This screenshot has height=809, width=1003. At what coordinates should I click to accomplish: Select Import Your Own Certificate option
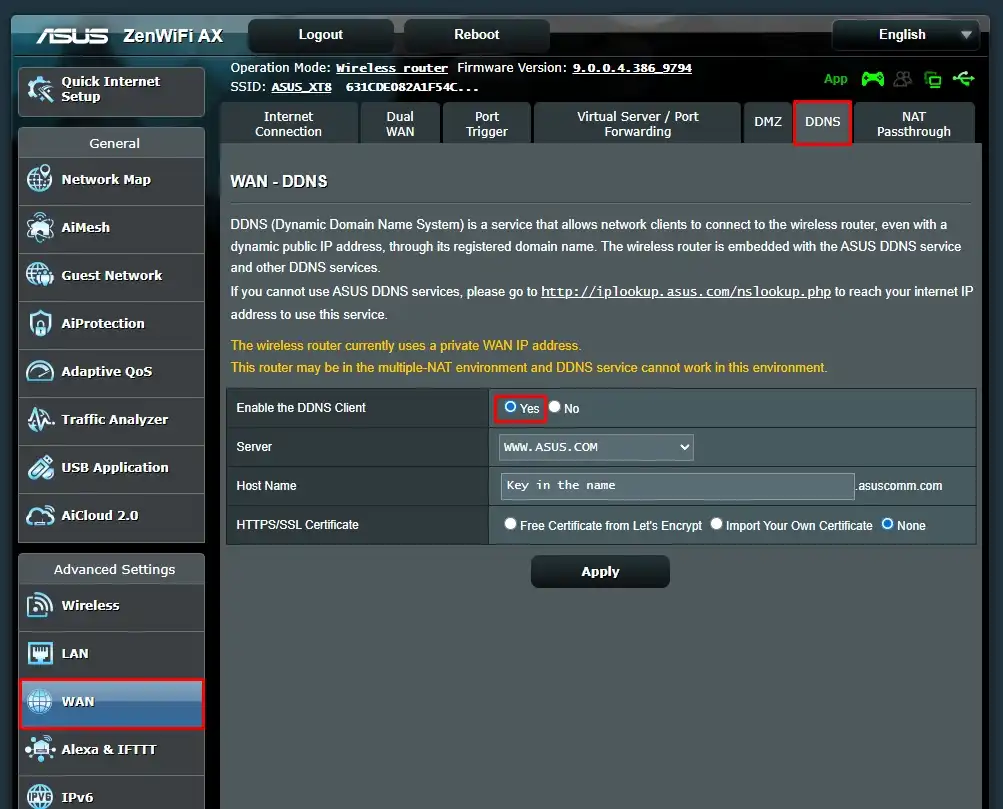(x=716, y=524)
